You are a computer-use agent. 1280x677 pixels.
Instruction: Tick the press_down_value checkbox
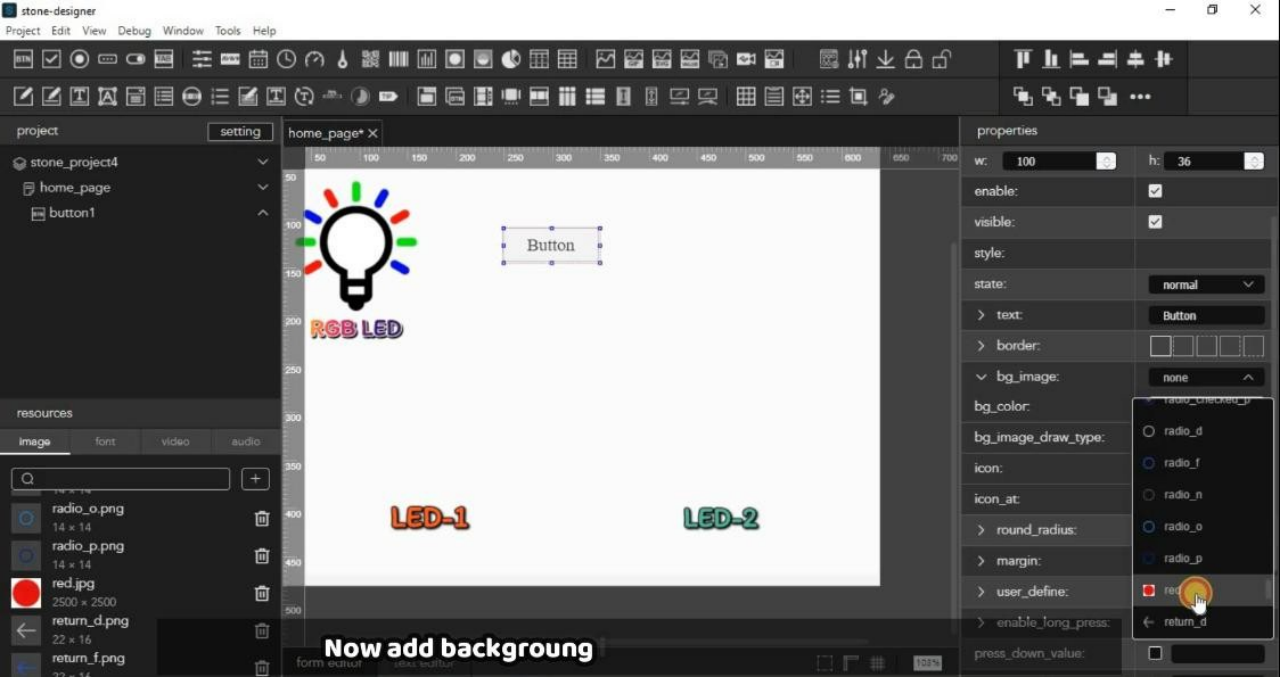tap(1155, 653)
